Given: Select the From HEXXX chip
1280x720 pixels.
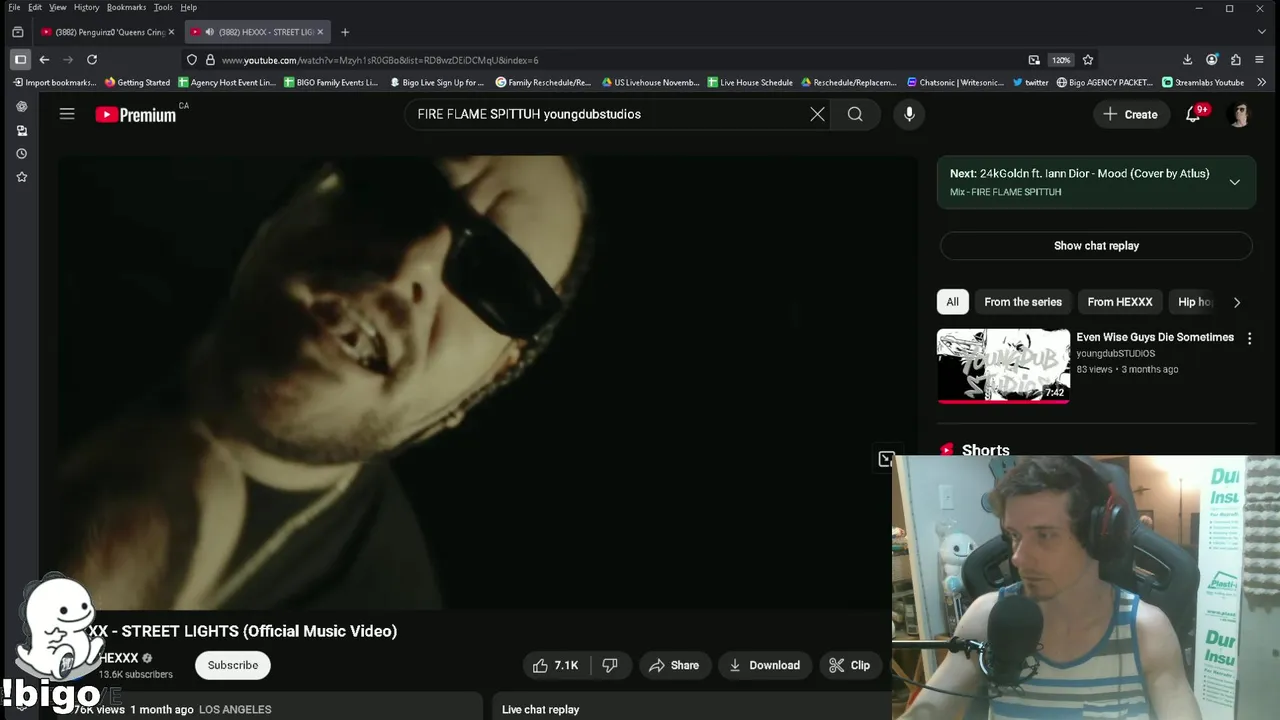Looking at the screenshot, I should click(x=1120, y=302).
